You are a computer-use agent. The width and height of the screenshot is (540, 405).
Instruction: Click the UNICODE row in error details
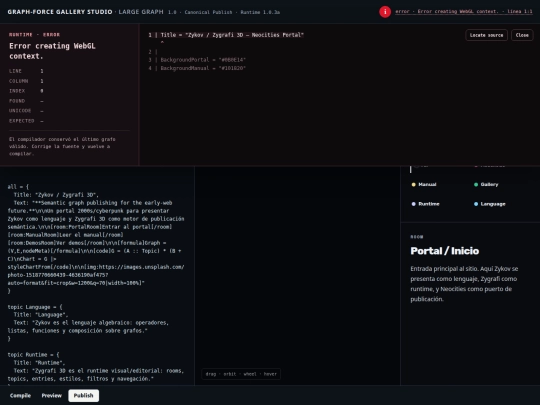(x=26, y=111)
